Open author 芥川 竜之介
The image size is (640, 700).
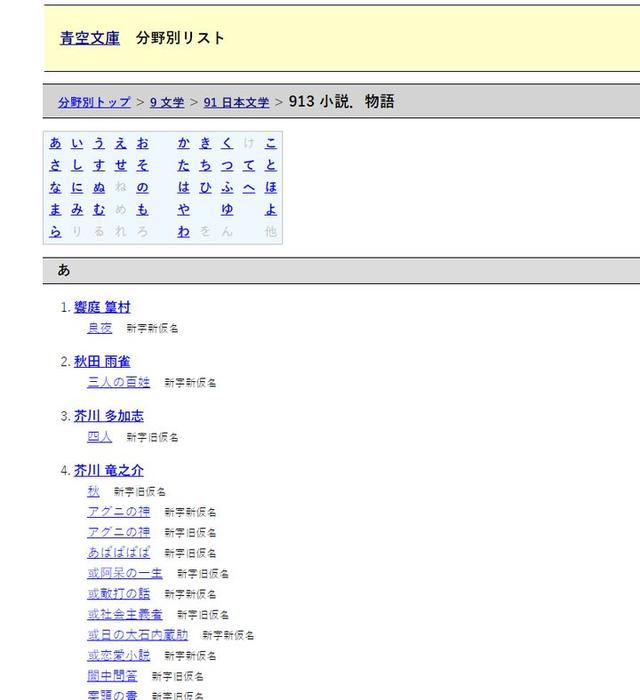(108, 471)
